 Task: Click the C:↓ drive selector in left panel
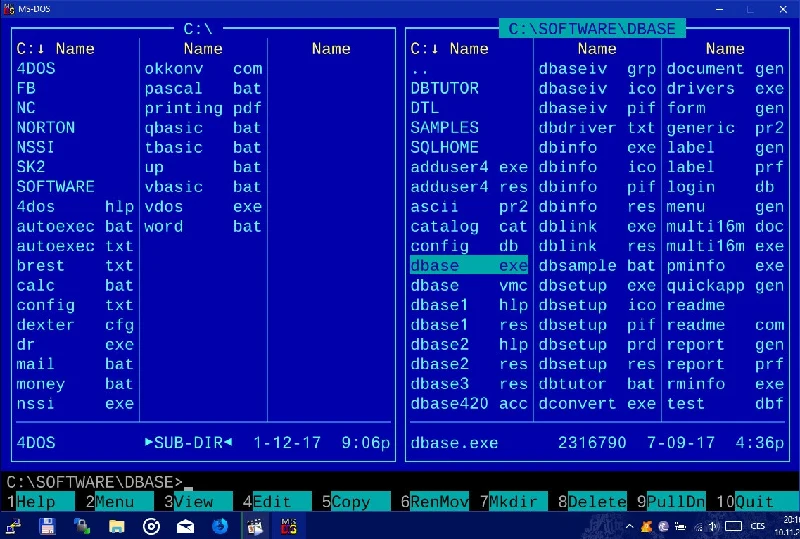point(31,49)
